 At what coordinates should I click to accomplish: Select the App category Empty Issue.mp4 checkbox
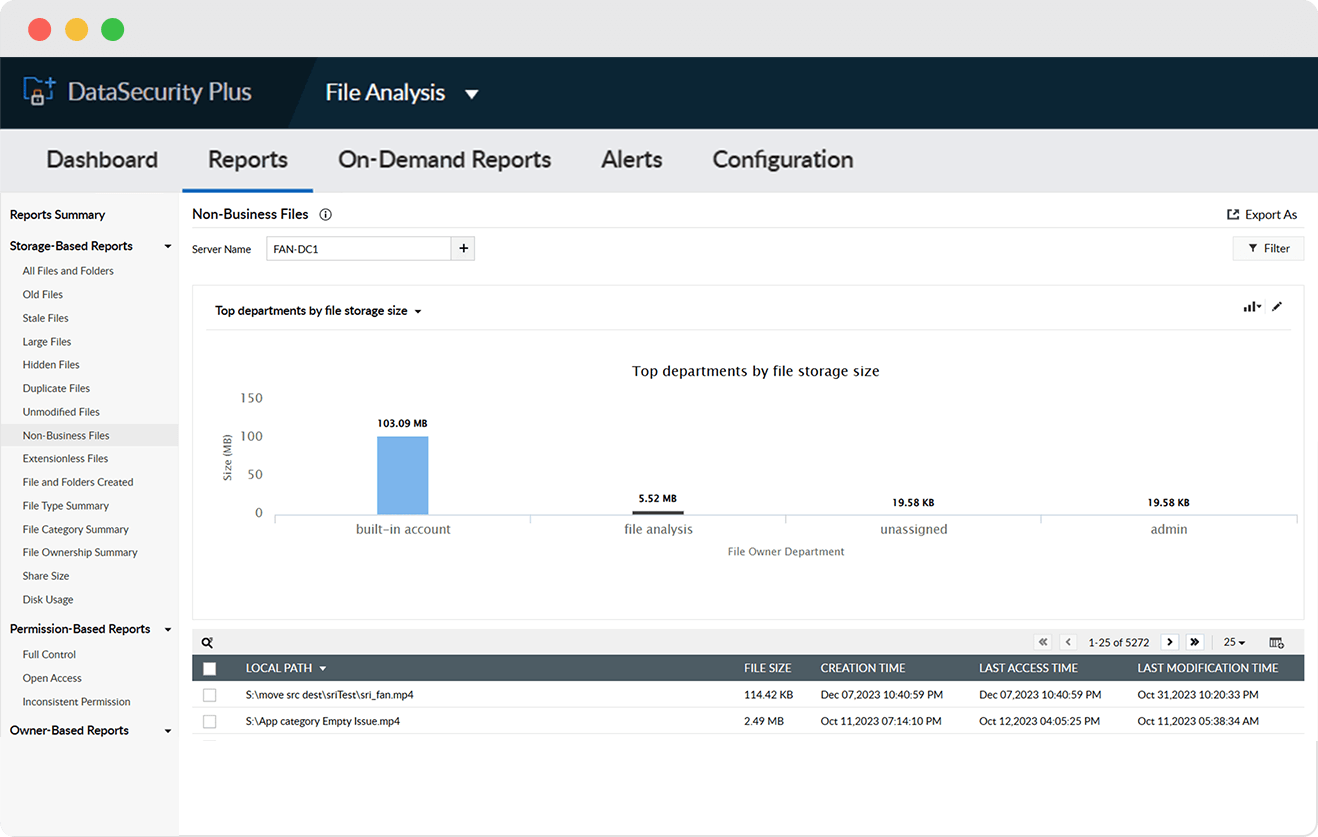coord(209,721)
